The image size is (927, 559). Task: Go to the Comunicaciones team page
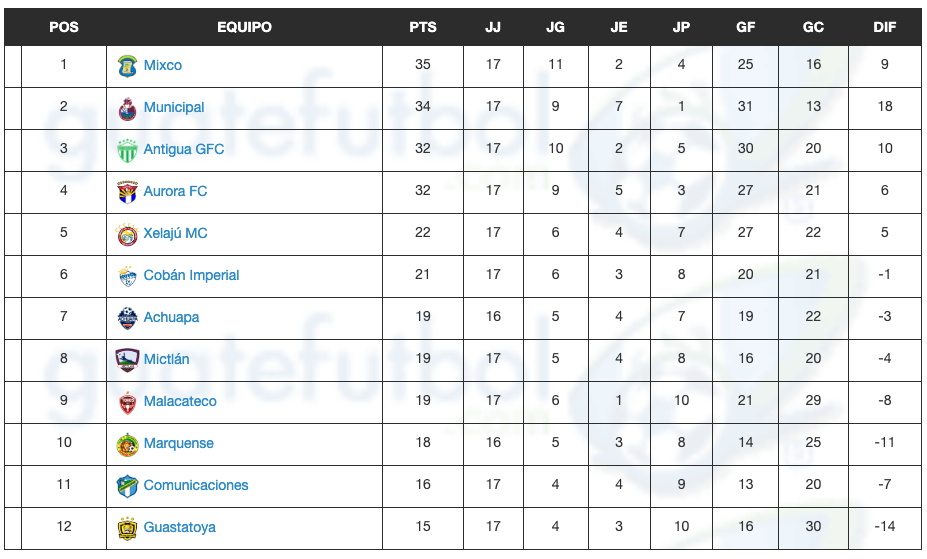[196, 485]
